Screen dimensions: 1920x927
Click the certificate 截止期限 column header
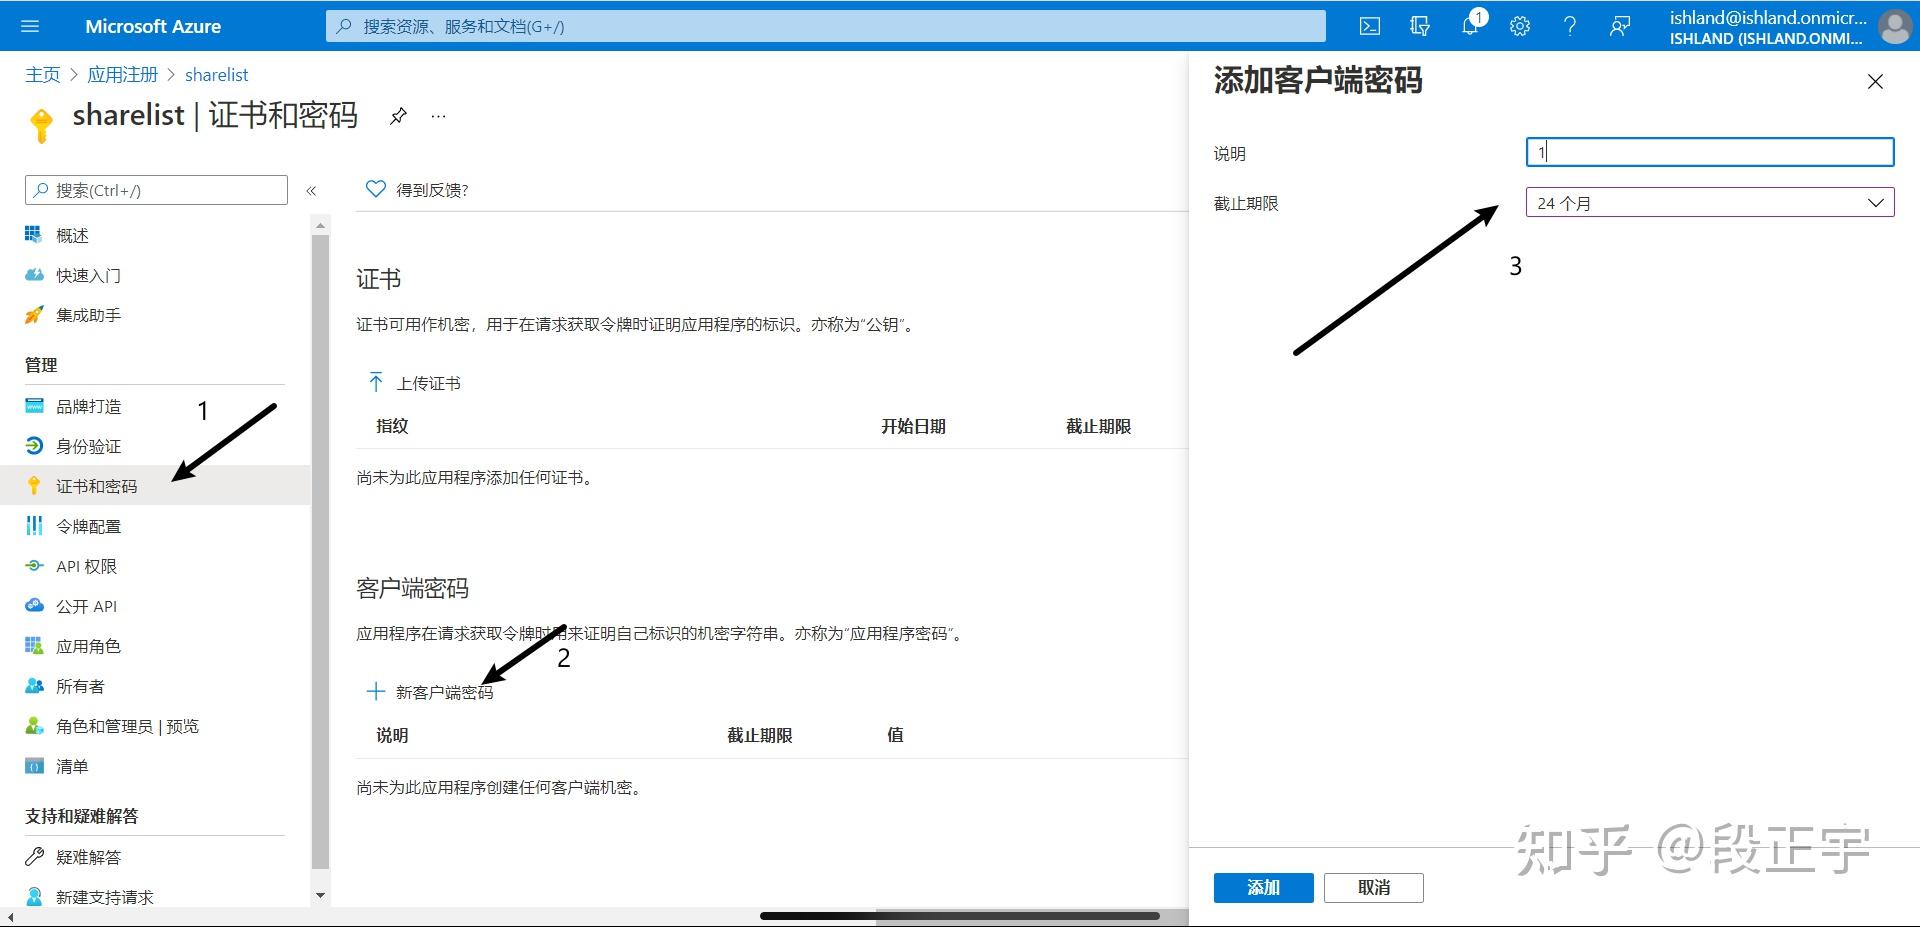1098,426
